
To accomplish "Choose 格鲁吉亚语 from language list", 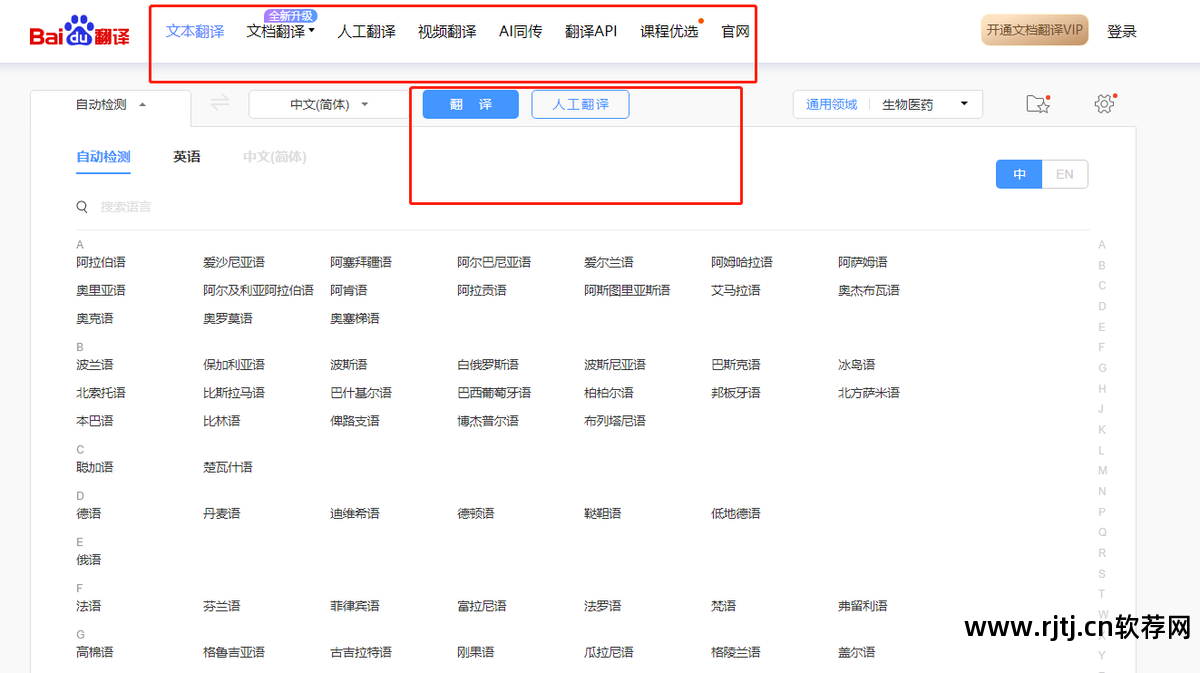I will (x=234, y=651).
